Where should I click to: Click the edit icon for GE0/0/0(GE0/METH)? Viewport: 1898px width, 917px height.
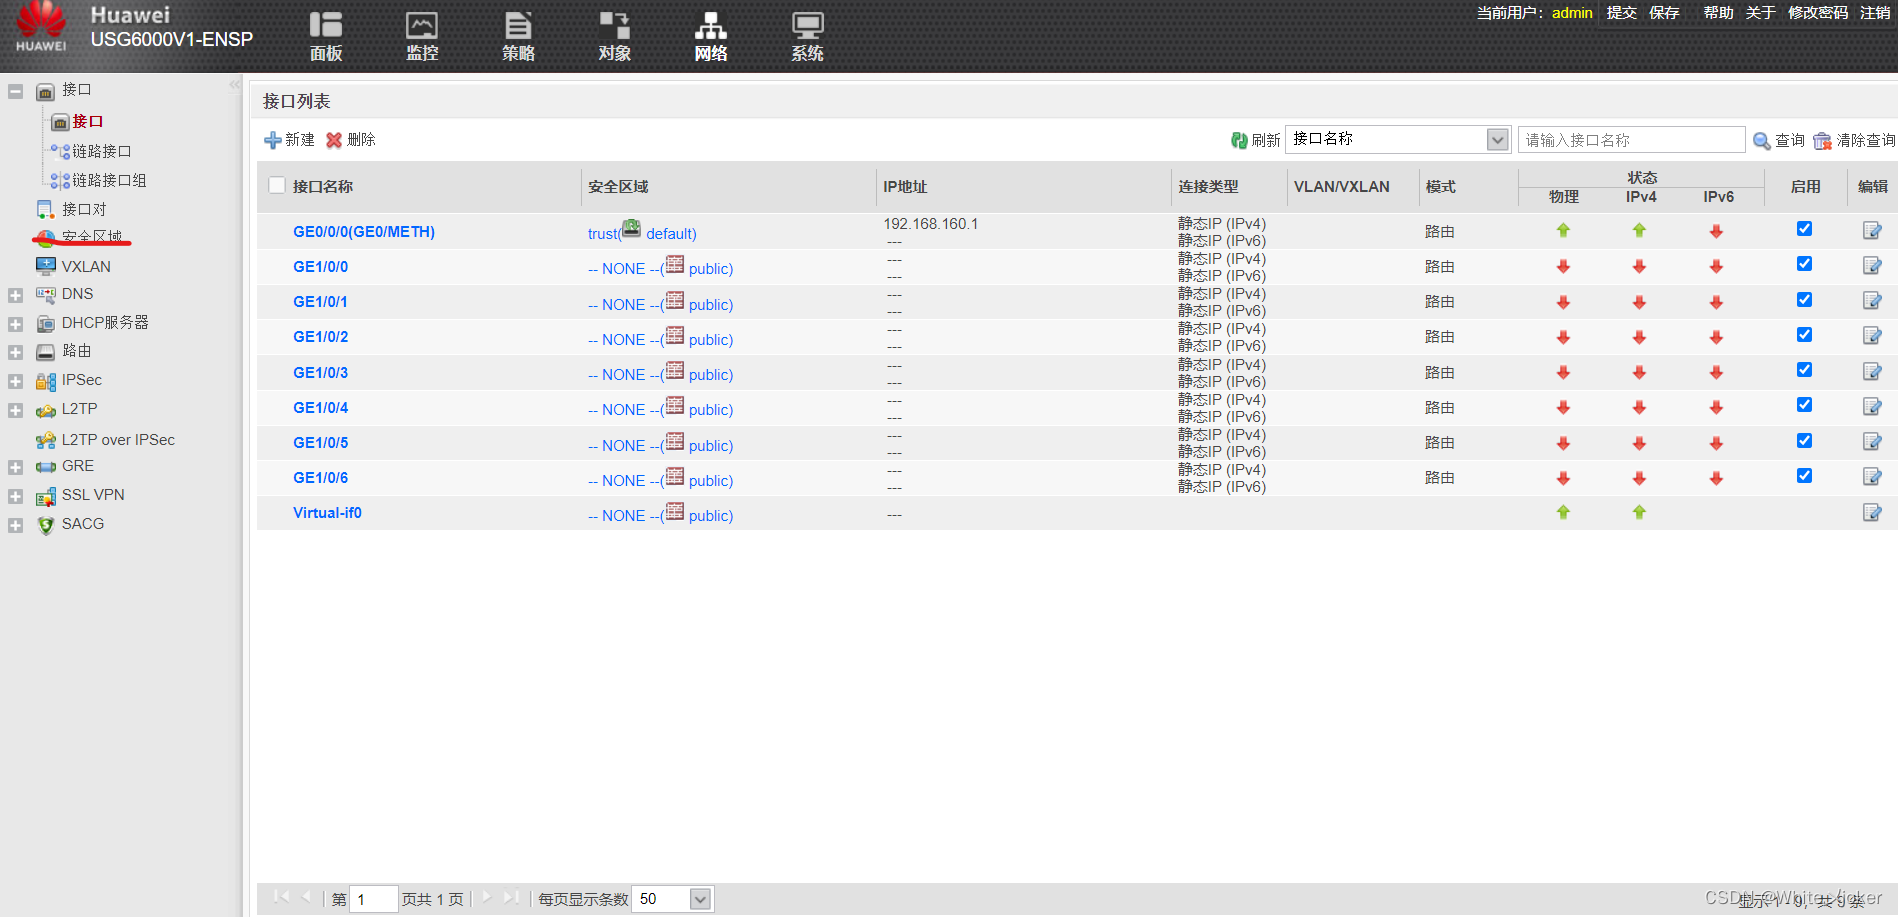tap(1872, 231)
